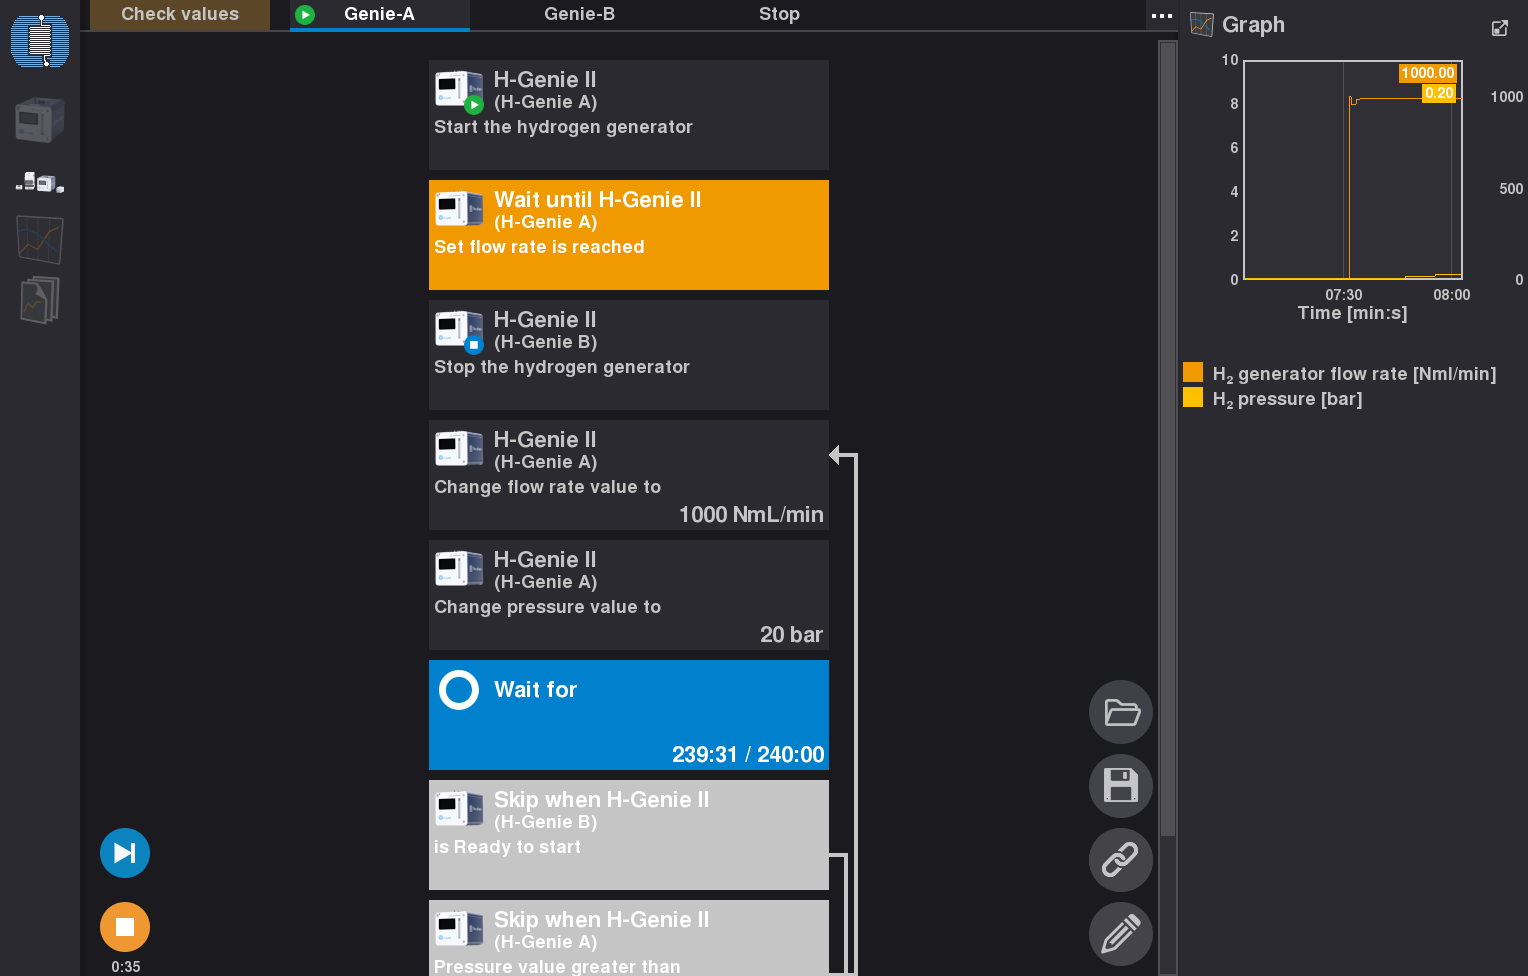The height and width of the screenshot is (976, 1528).
Task: Open the three-dots overflow tabs menu
Action: (1162, 16)
